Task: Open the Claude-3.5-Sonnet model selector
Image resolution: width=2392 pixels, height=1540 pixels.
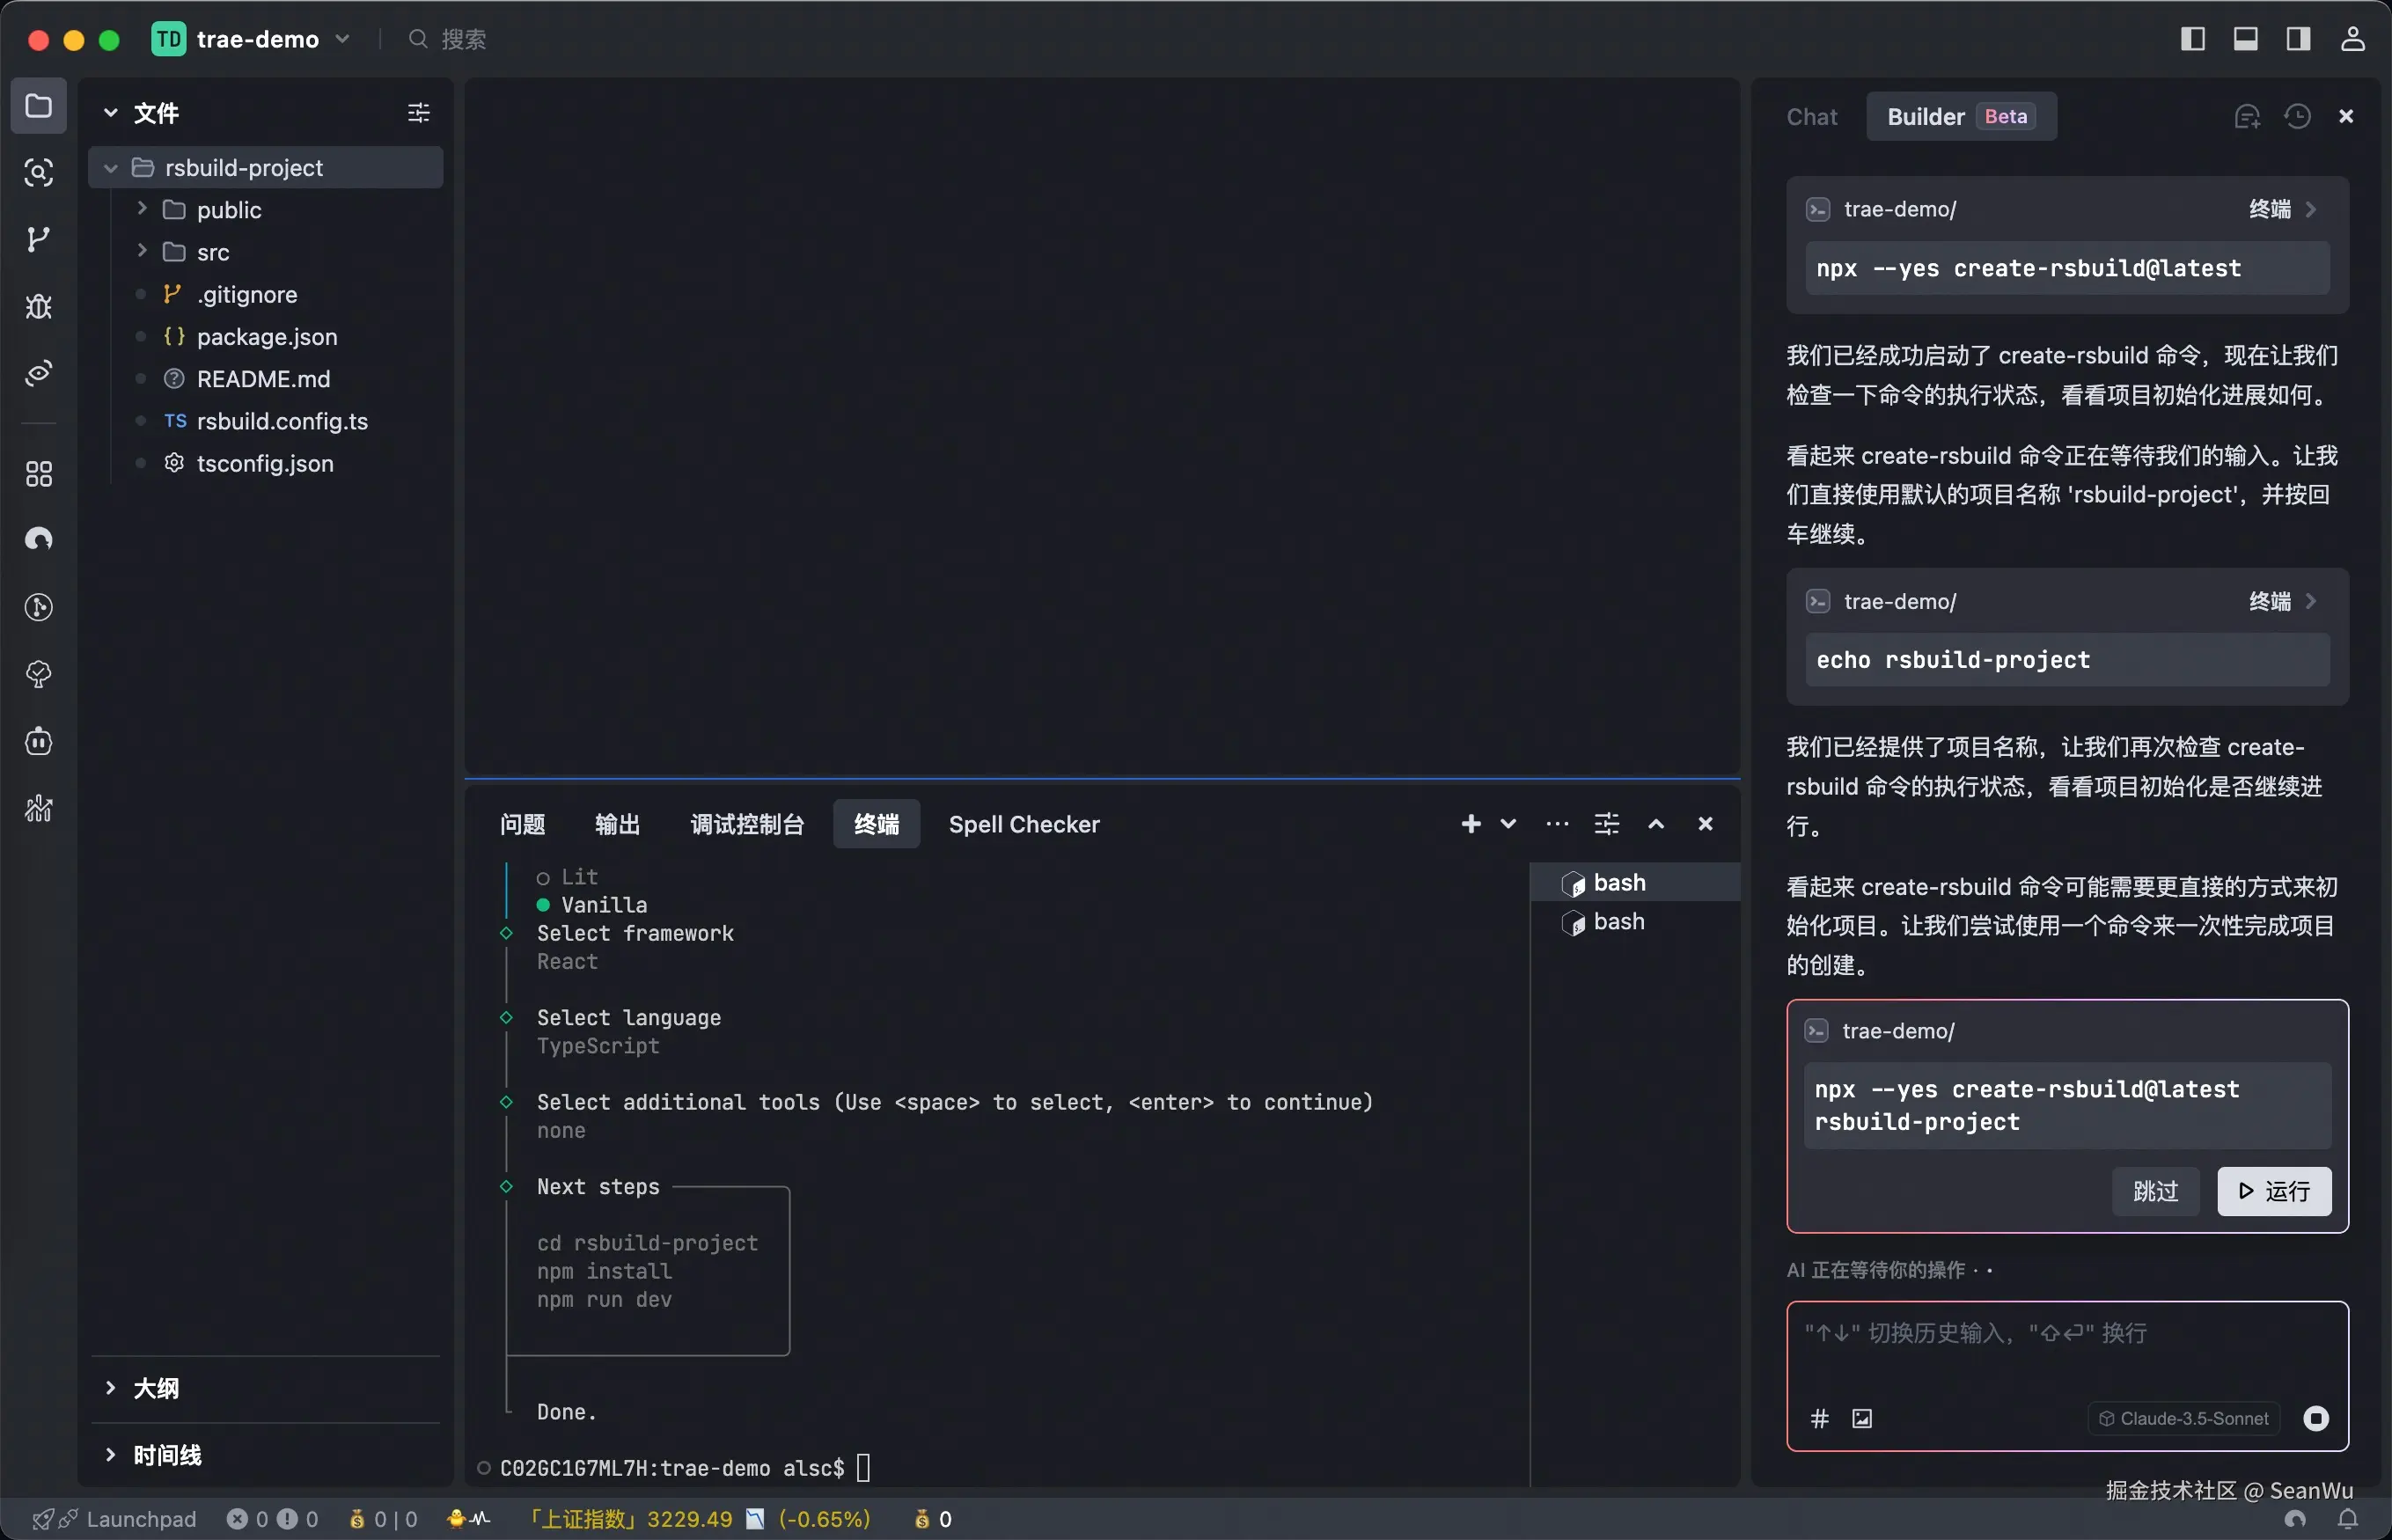Action: click(2183, 1418)
